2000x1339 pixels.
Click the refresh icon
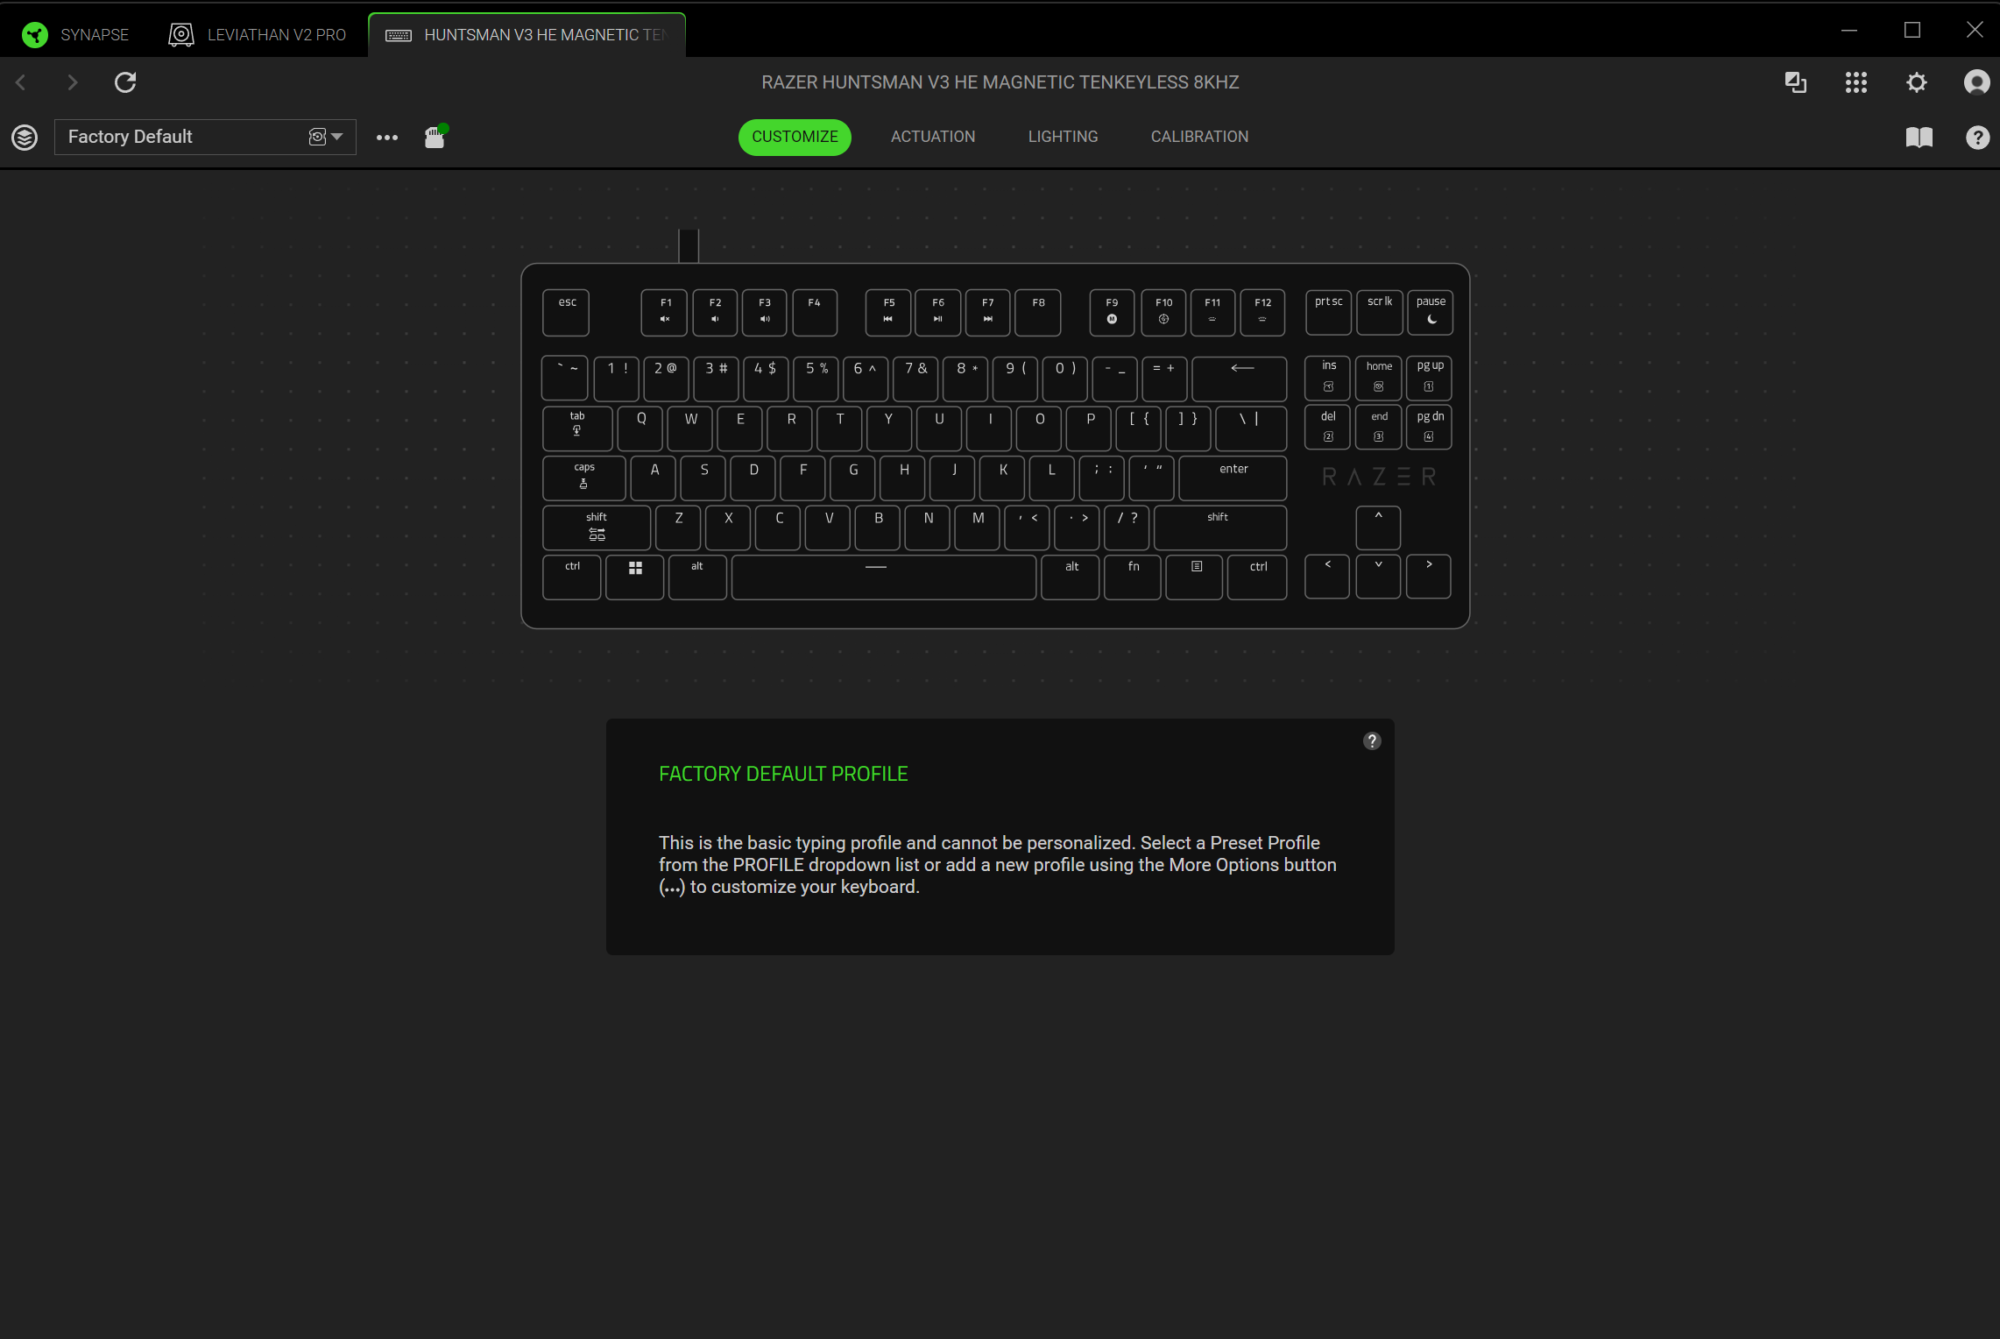(125, 82)
